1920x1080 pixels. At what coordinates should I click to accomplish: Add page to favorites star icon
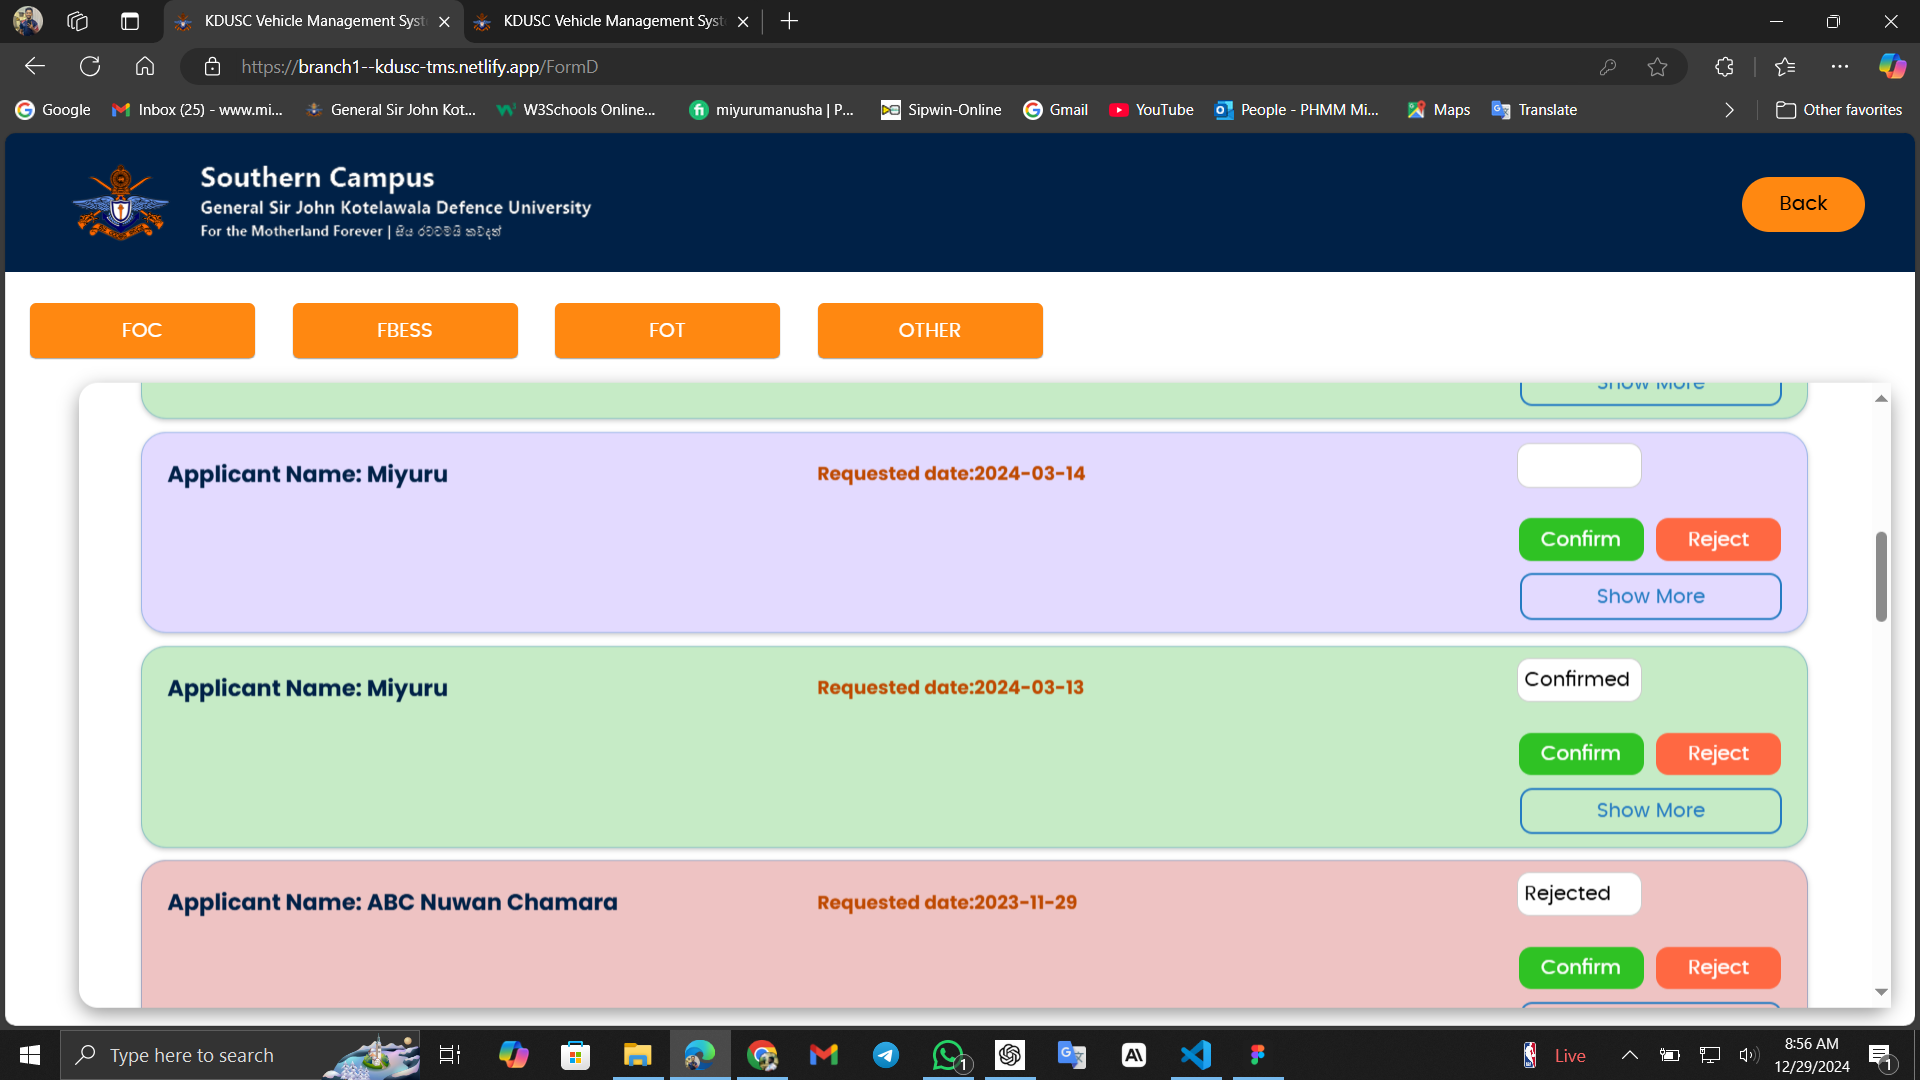pos(1657,67)
